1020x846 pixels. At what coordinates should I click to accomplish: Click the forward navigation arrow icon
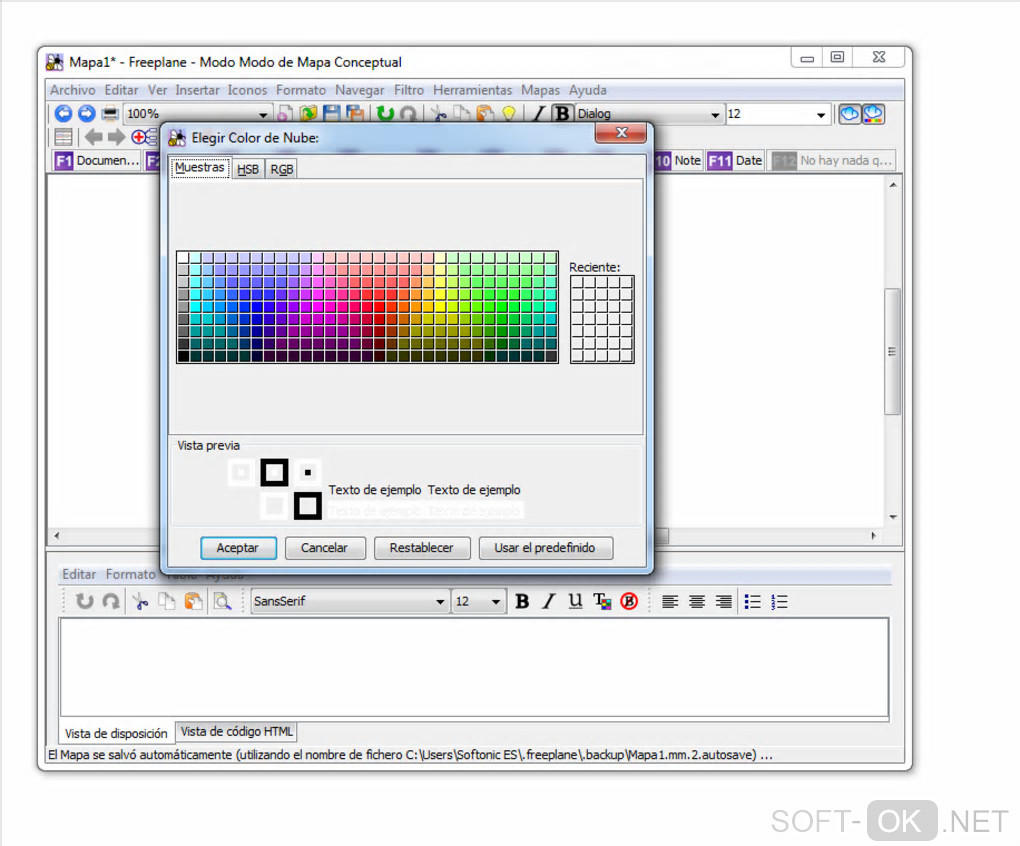coord(87,114)
